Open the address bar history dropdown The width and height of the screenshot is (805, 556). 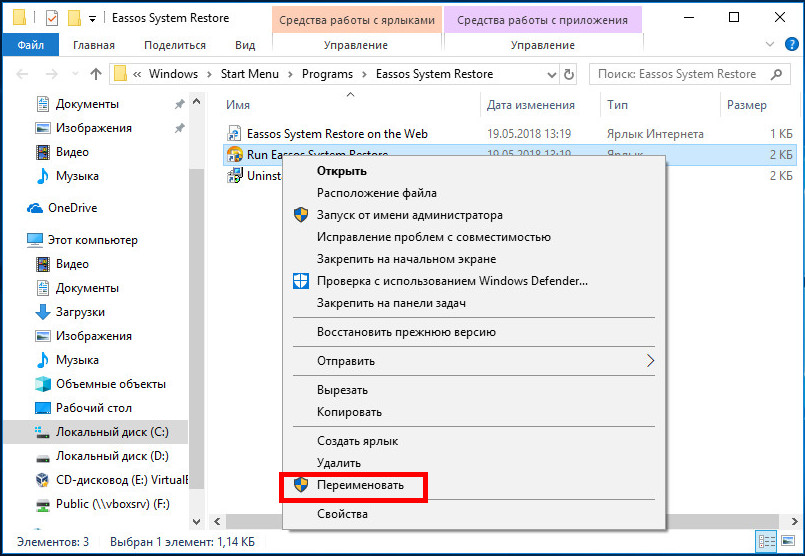click(x=551, y=74)
